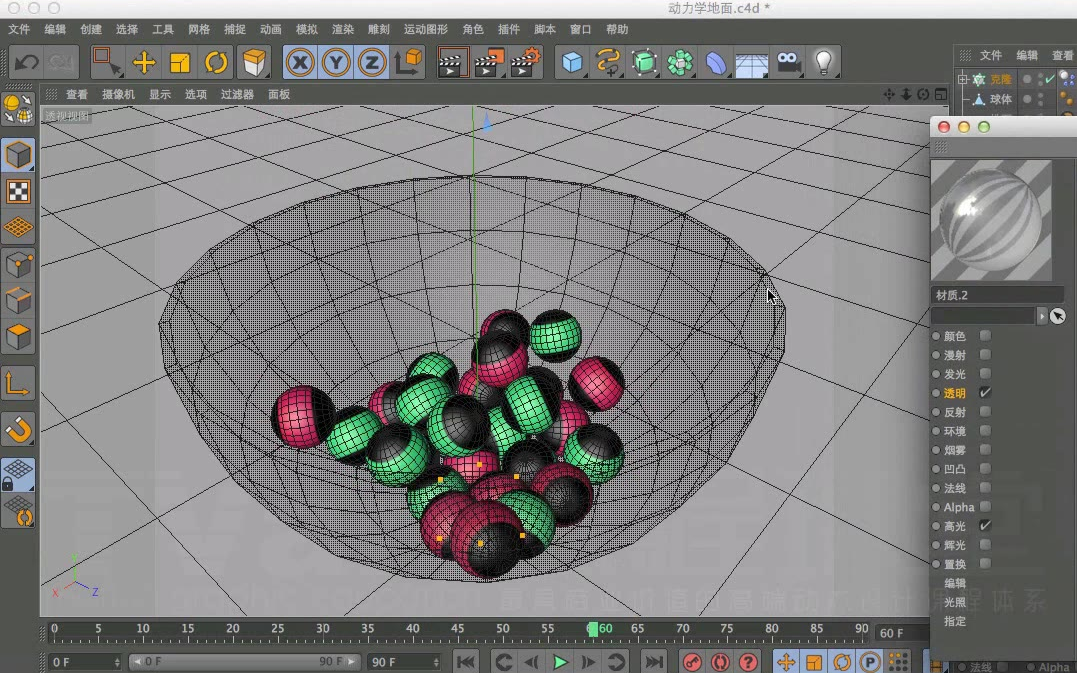The width and height of the screenshot is (1077, 673).
Task: Open the viewport 摄像机 (Camera) menu
Action: coord(118,95)
